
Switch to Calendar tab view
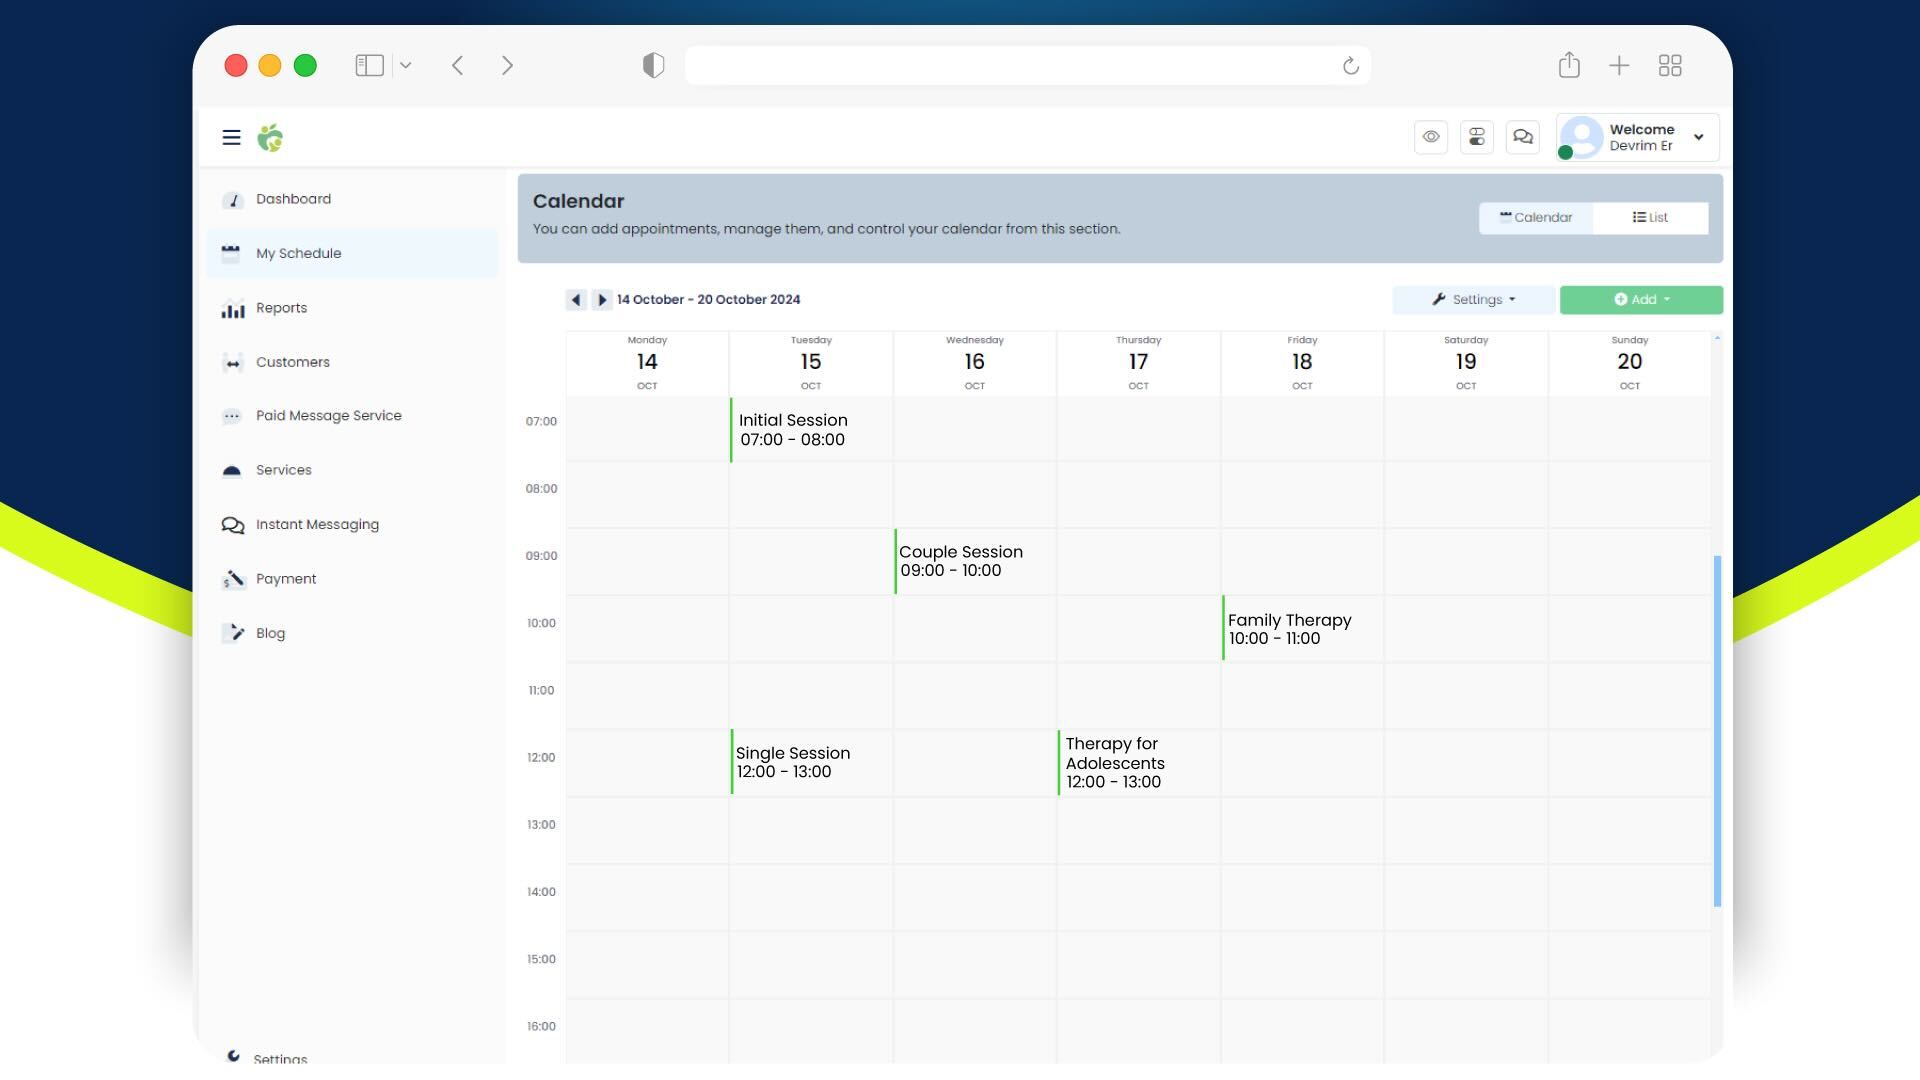1535,218
